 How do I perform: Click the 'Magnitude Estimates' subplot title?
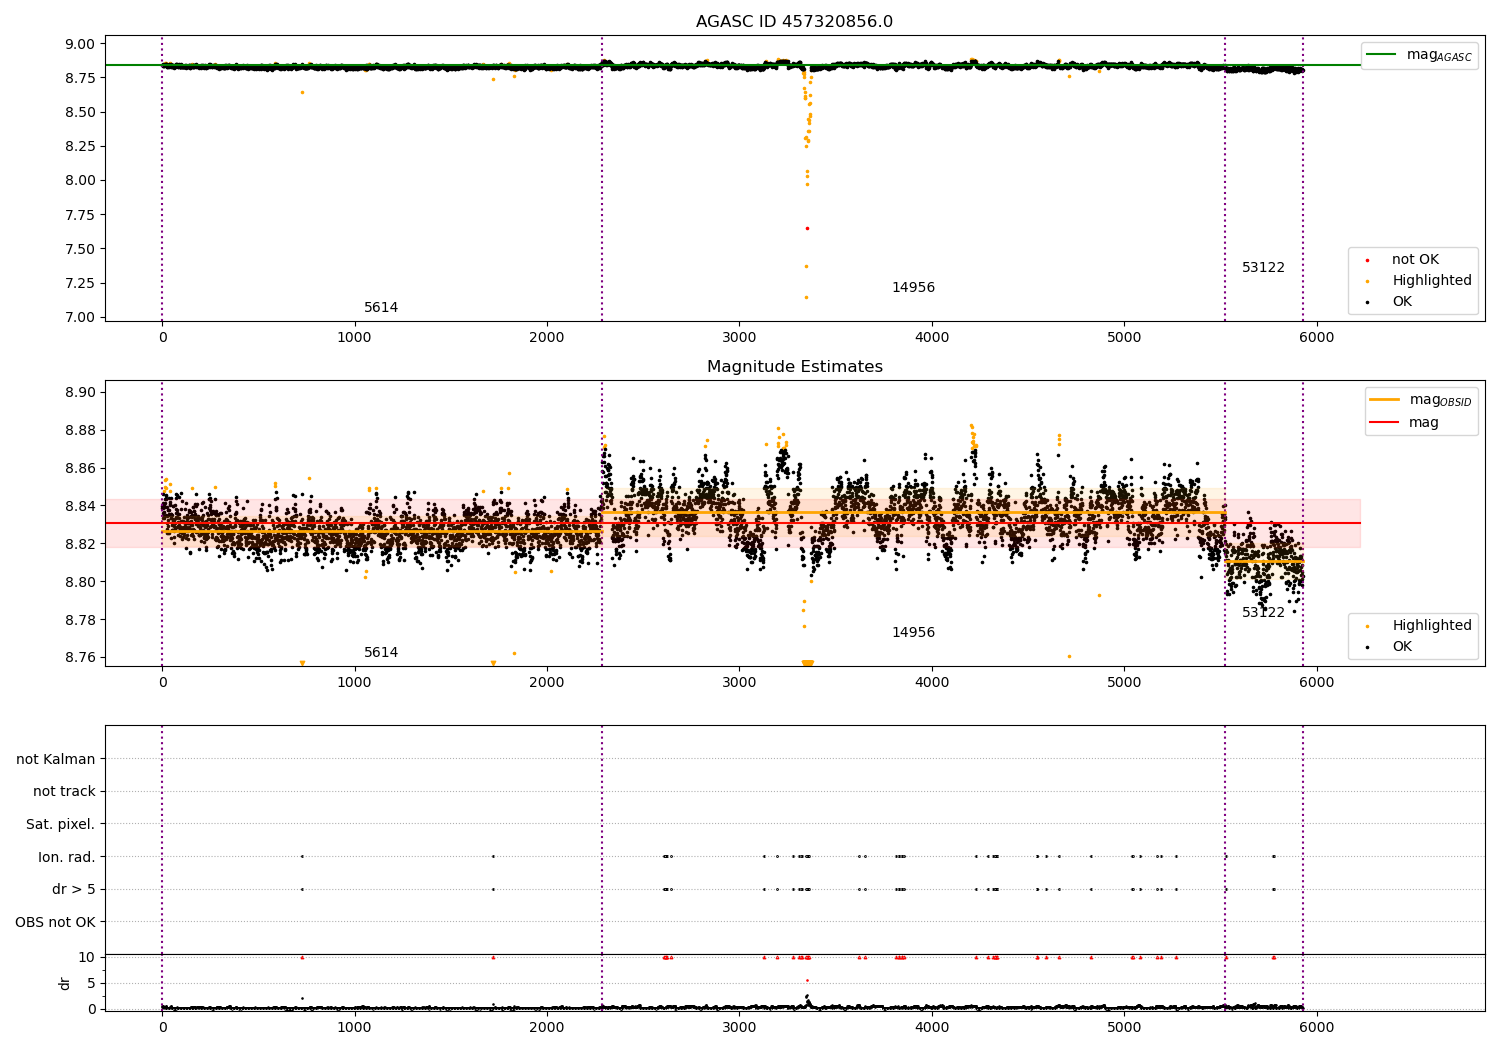[794, 367]
